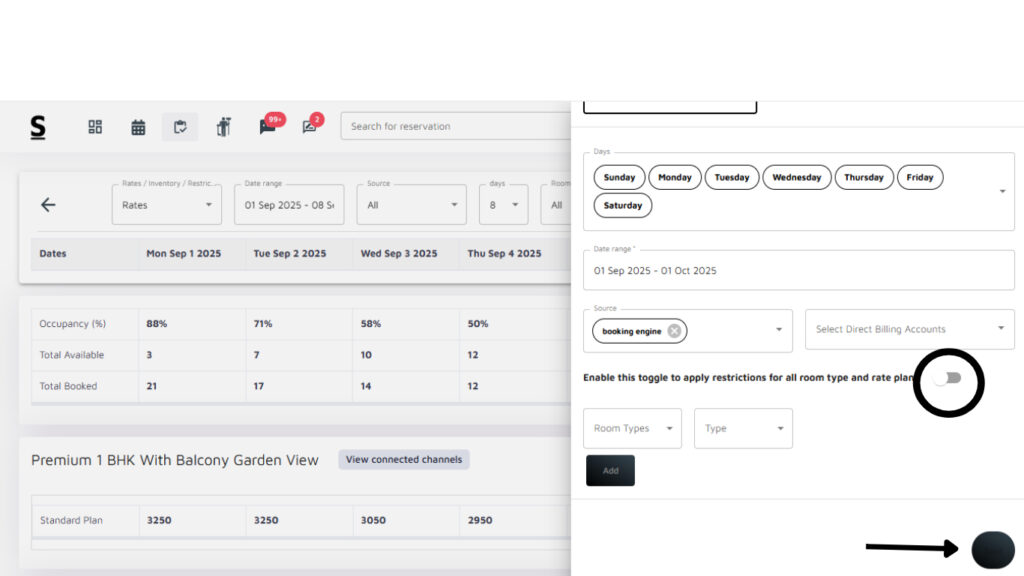Open the Source dropdown arrow in the side panel
This screenshot has width=1024, height=576.
[x=778, y=330]
